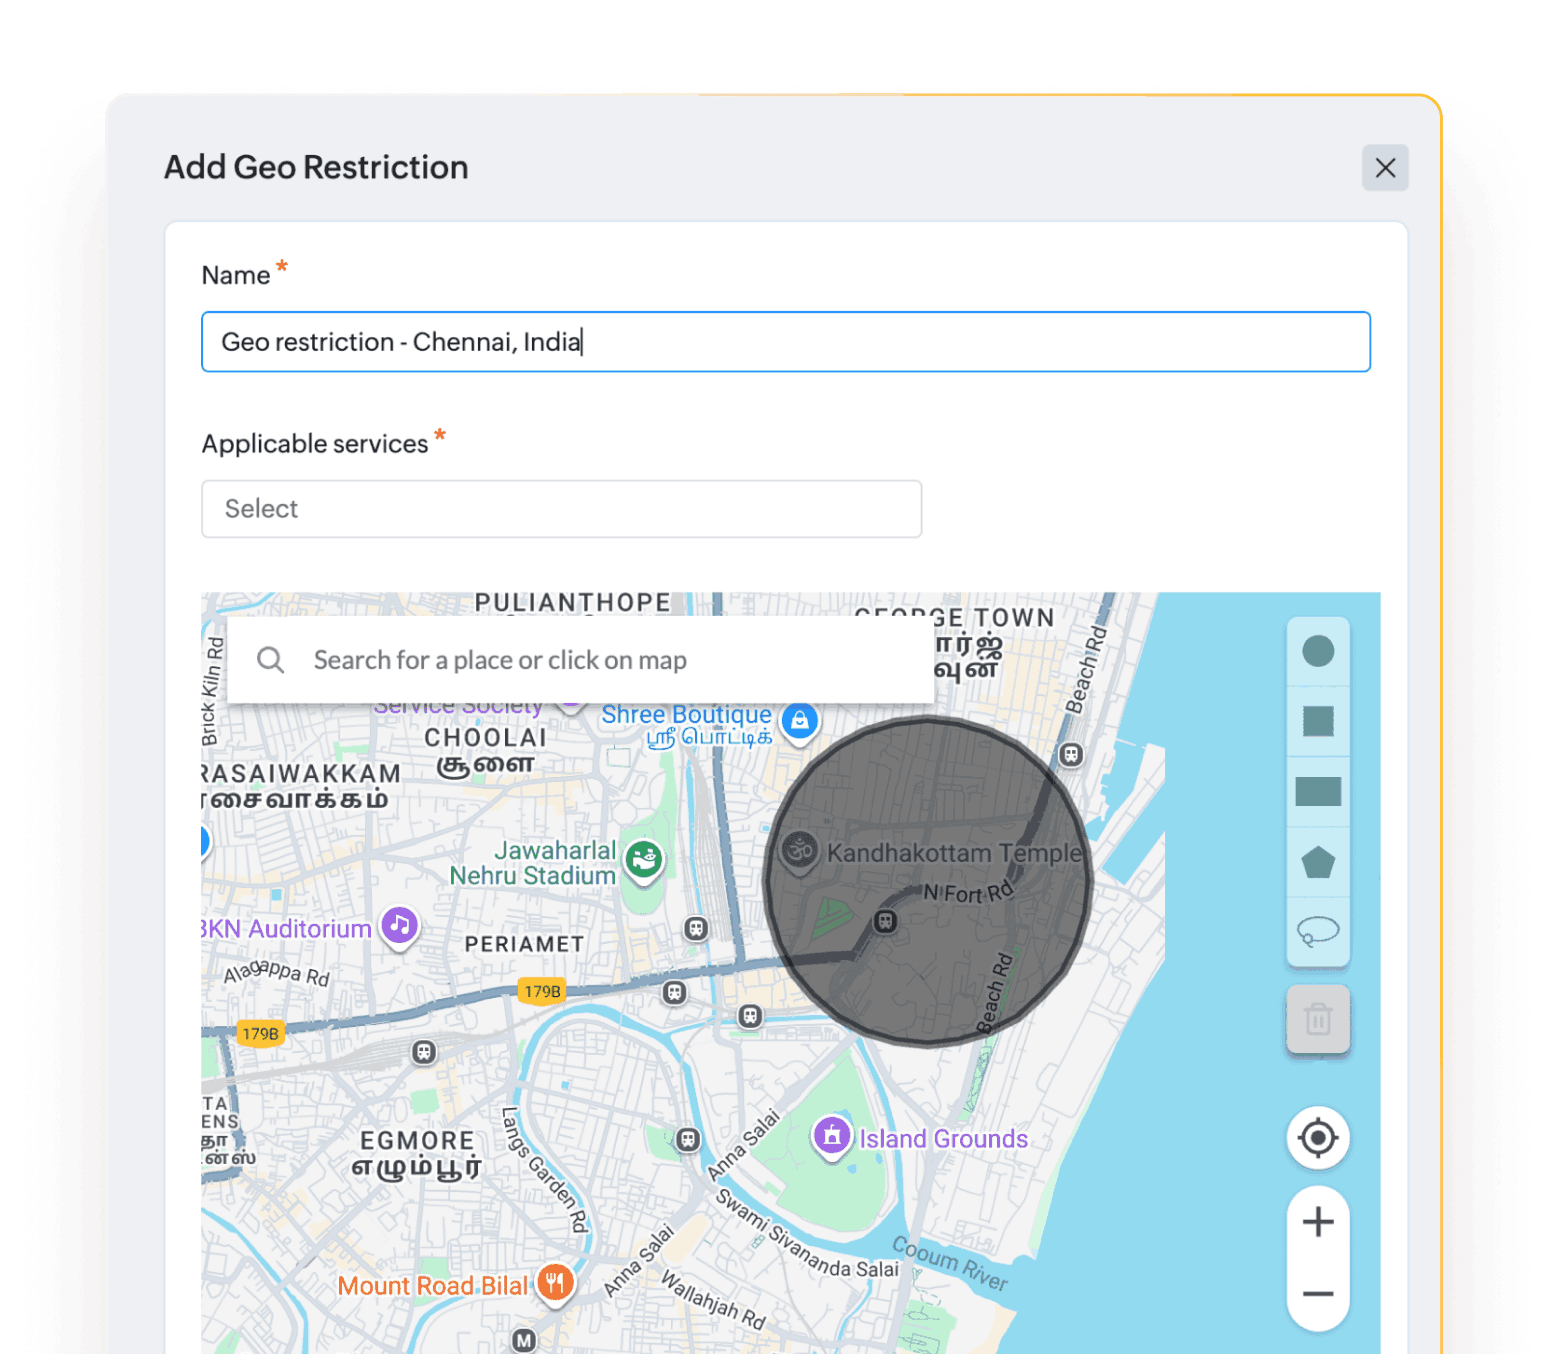The width and height of the screenshot is (1548, 1354).
Task: Select the rectangle drawing tool
Action: tap(1318, 791)
